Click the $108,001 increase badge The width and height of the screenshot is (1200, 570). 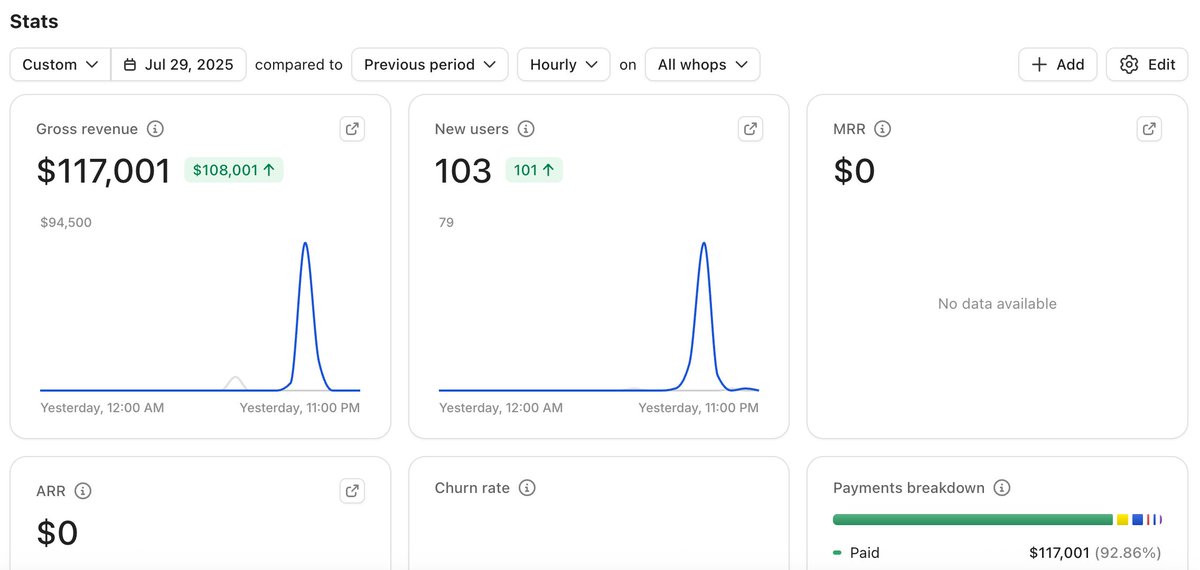click(234, 170)
